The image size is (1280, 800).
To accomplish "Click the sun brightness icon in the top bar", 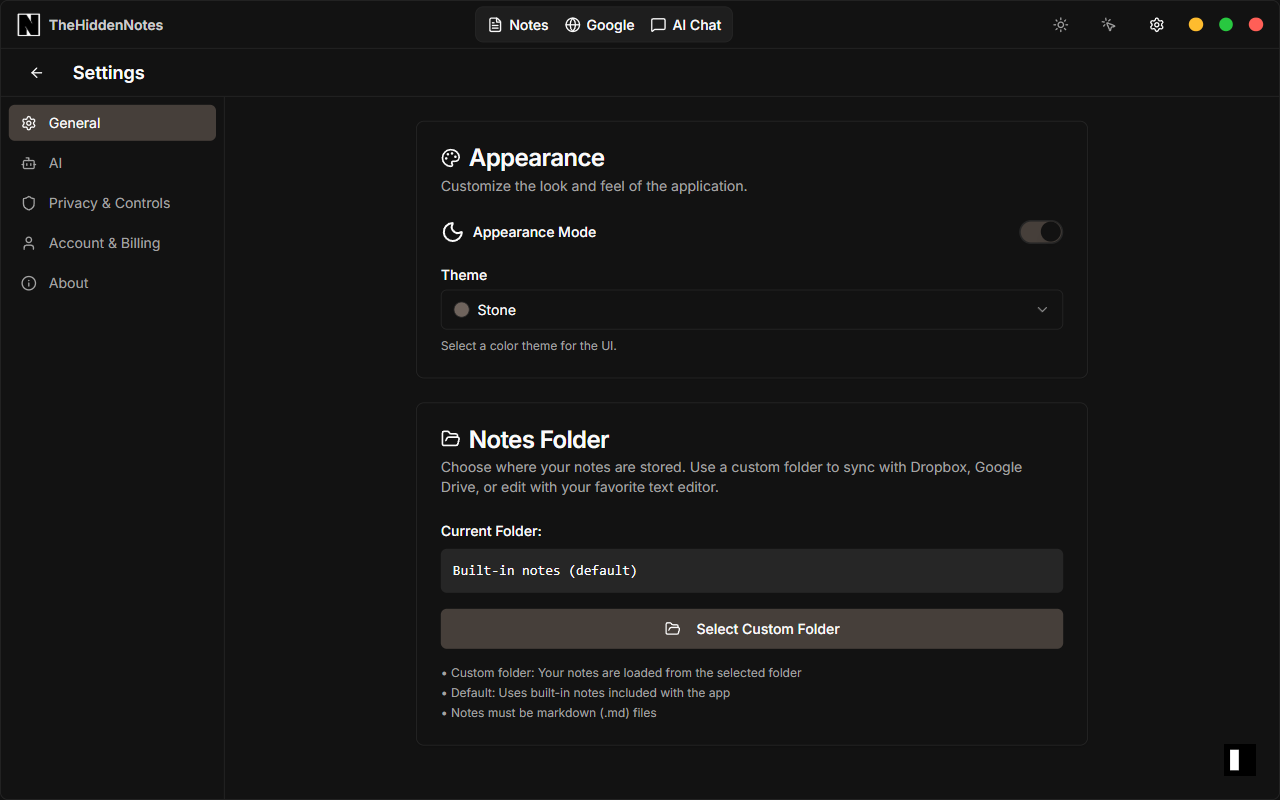I will point(1060,24).
